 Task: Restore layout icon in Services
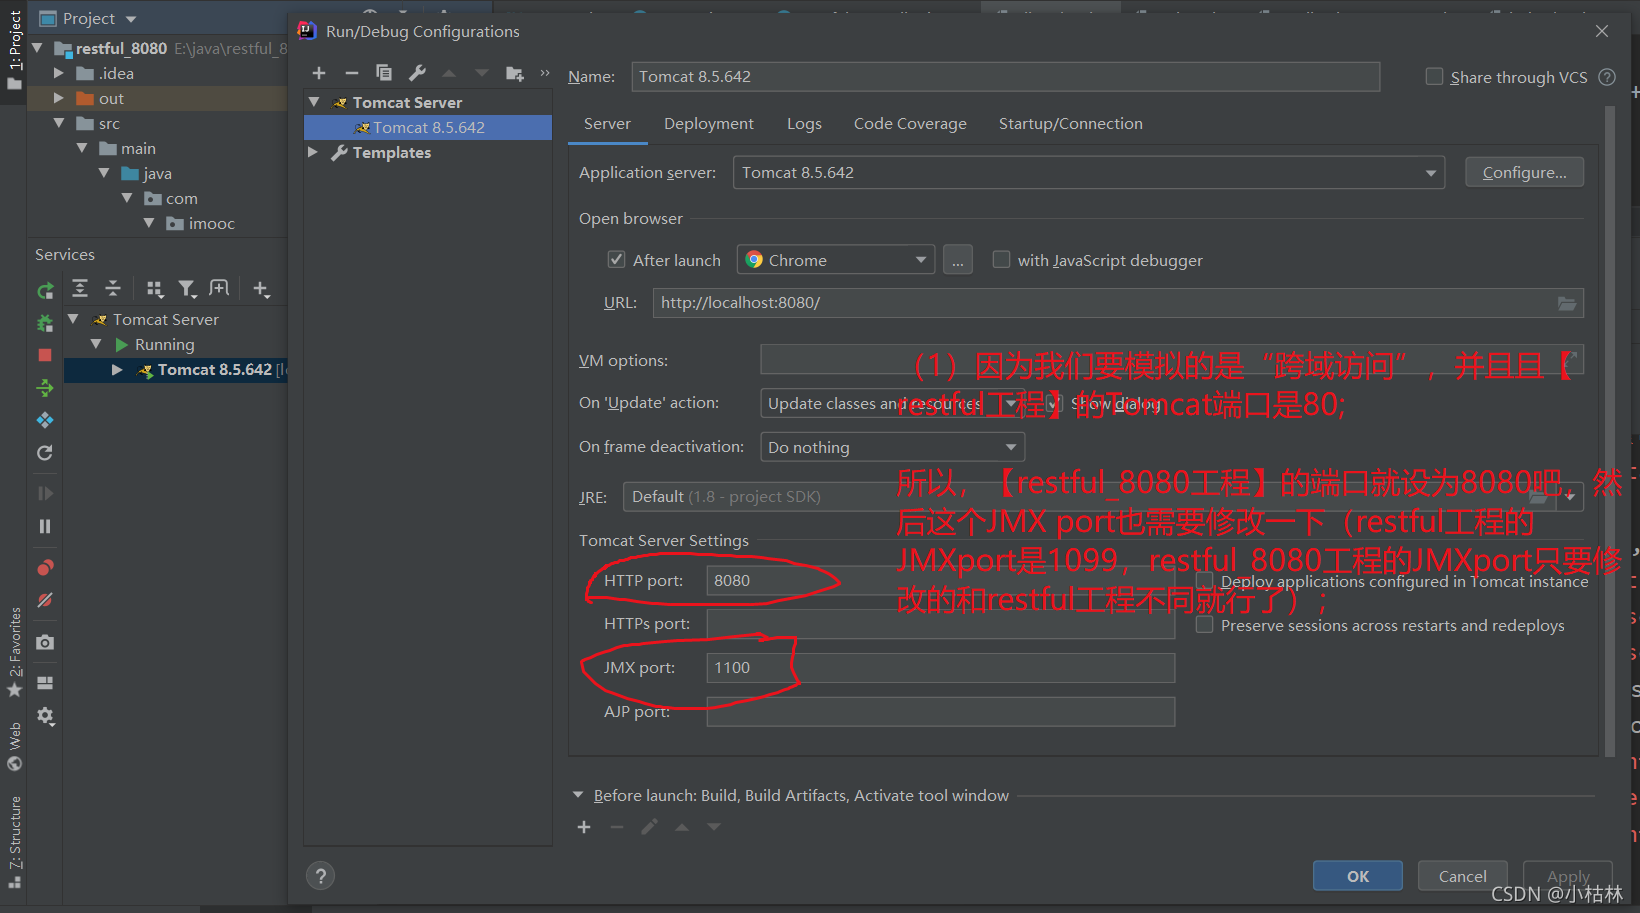pyautogui.click(x=45, y=683)
